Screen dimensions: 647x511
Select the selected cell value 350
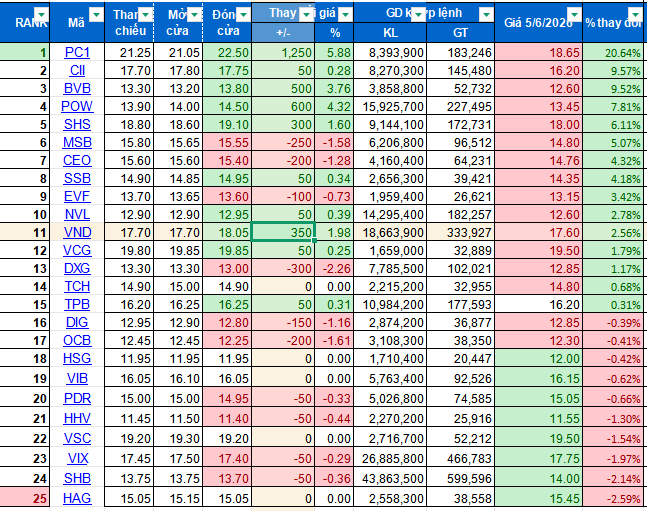click(283, 232)
